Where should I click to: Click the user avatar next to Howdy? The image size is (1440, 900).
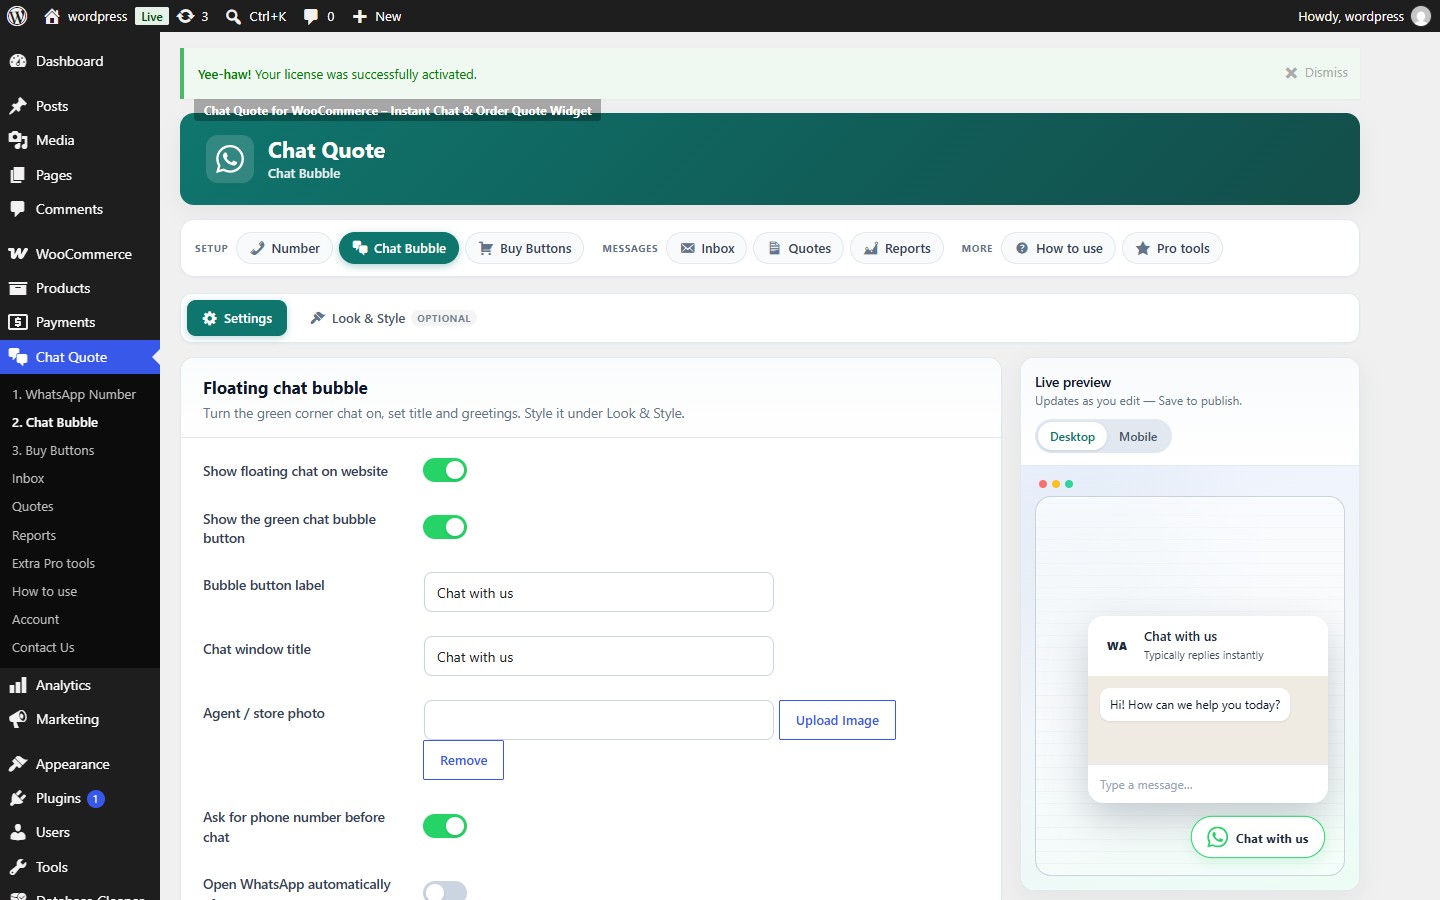point(1421,16)
